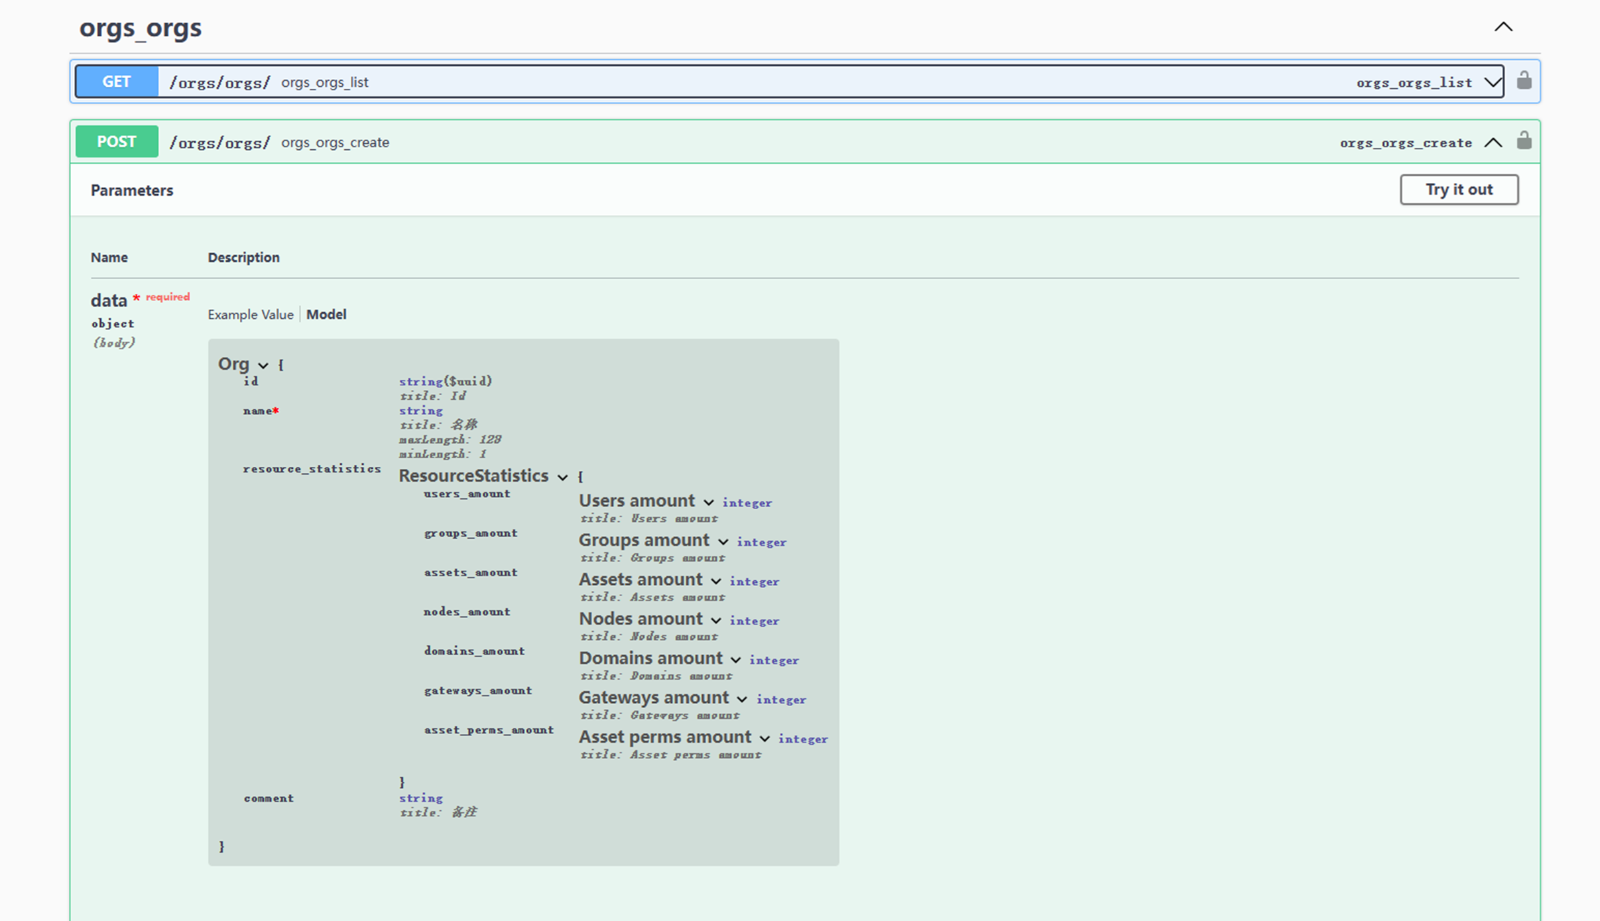The width and height of the screenshot is (1600, 921).
Task: Toggle the Asset perms amount chevron
Action: 764,738
